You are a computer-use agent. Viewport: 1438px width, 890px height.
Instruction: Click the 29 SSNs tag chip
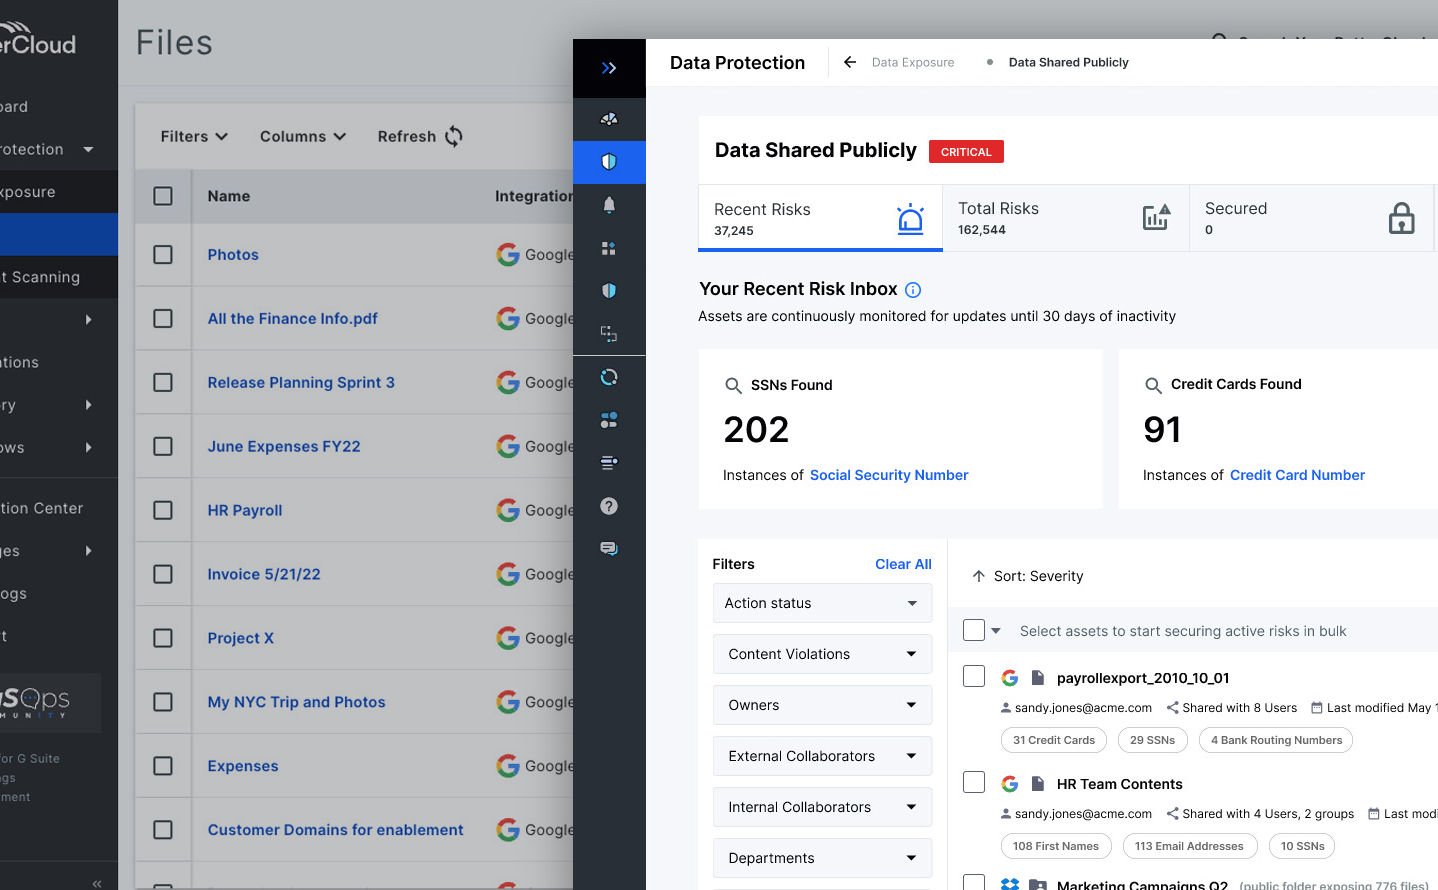click(1152, 740)
